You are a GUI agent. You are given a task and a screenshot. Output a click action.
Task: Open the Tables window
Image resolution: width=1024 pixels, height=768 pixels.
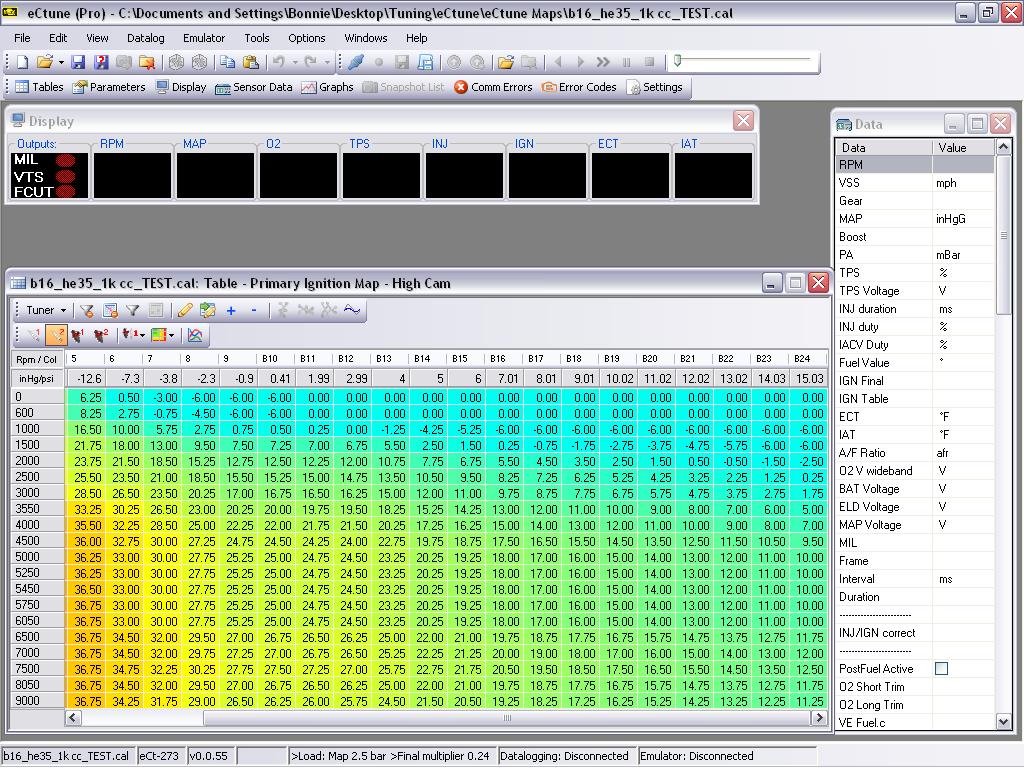click(x=39, y=87)
